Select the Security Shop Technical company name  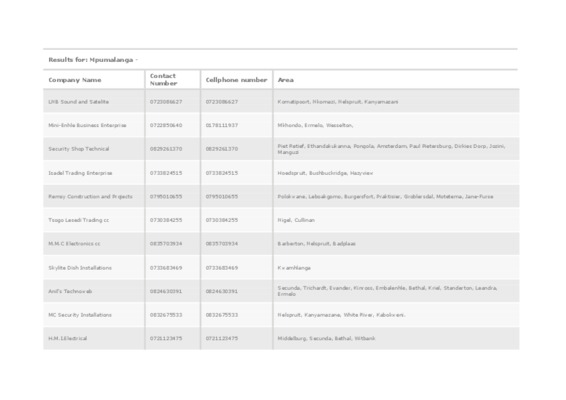coord(79,149)
